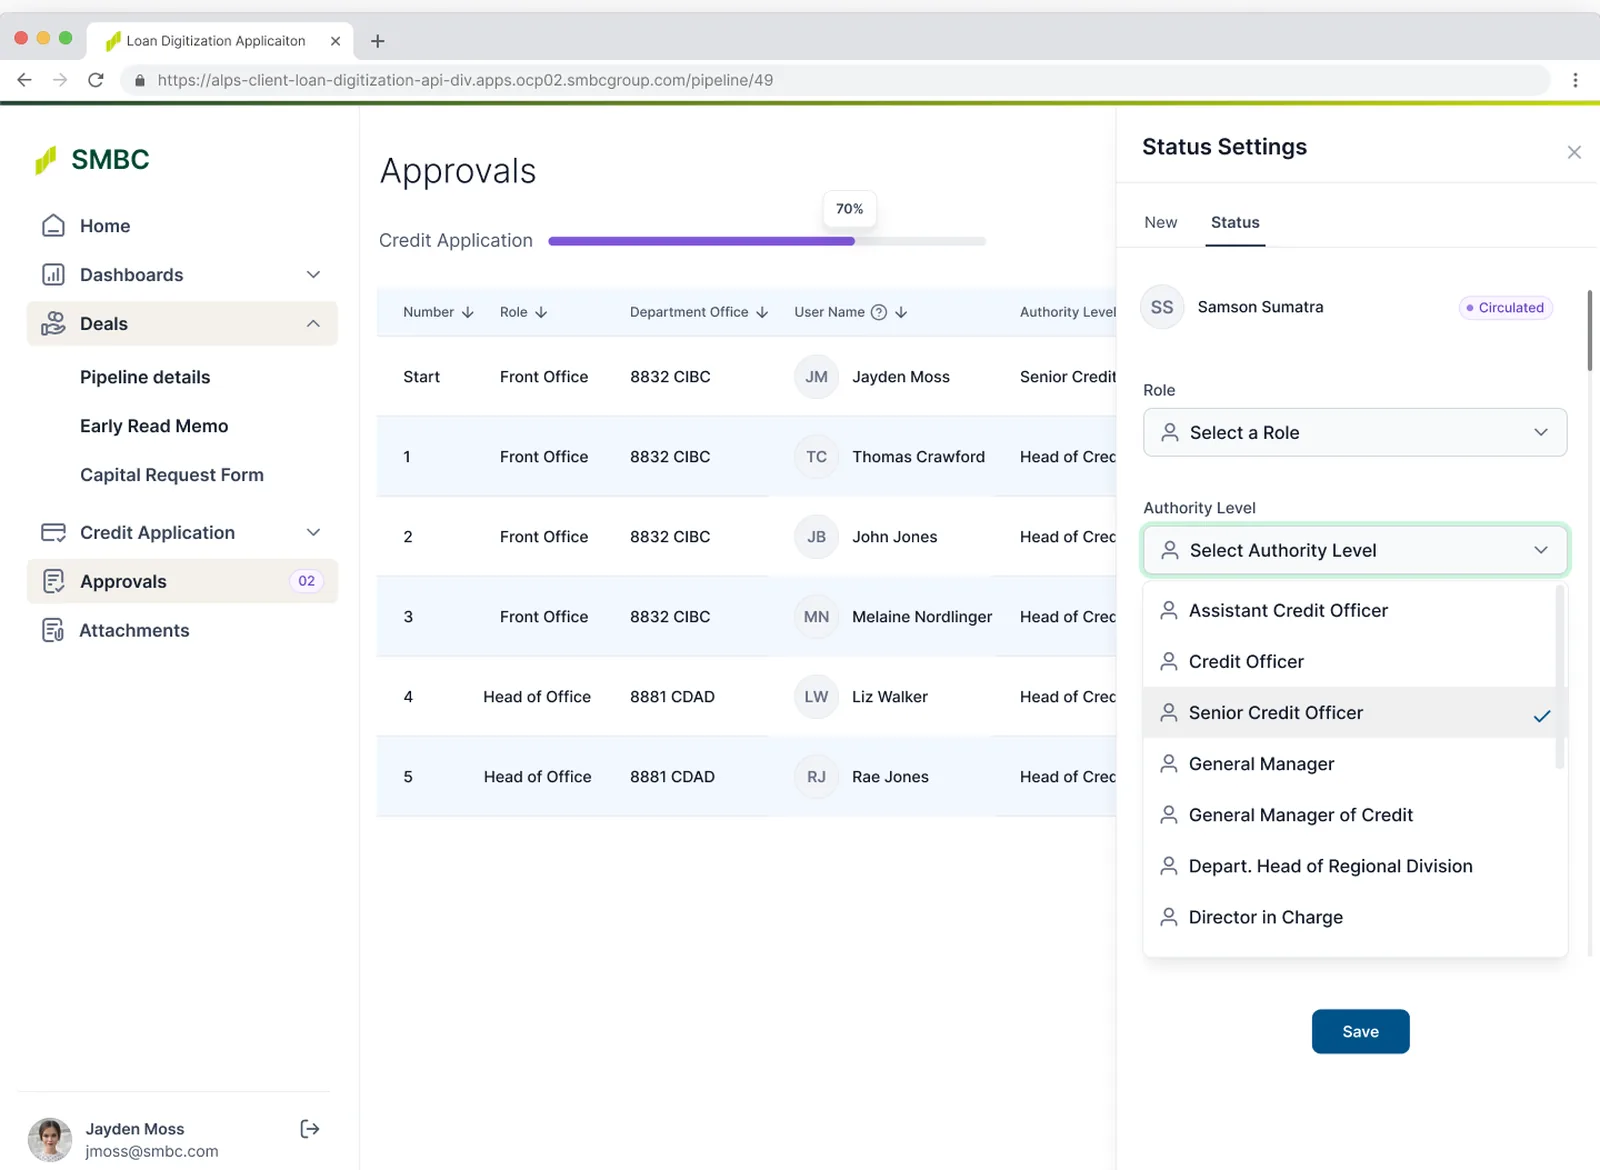This screenshot has width=1600, height=1170.
Task: Sort by Number column arrow
Action: 467,312
